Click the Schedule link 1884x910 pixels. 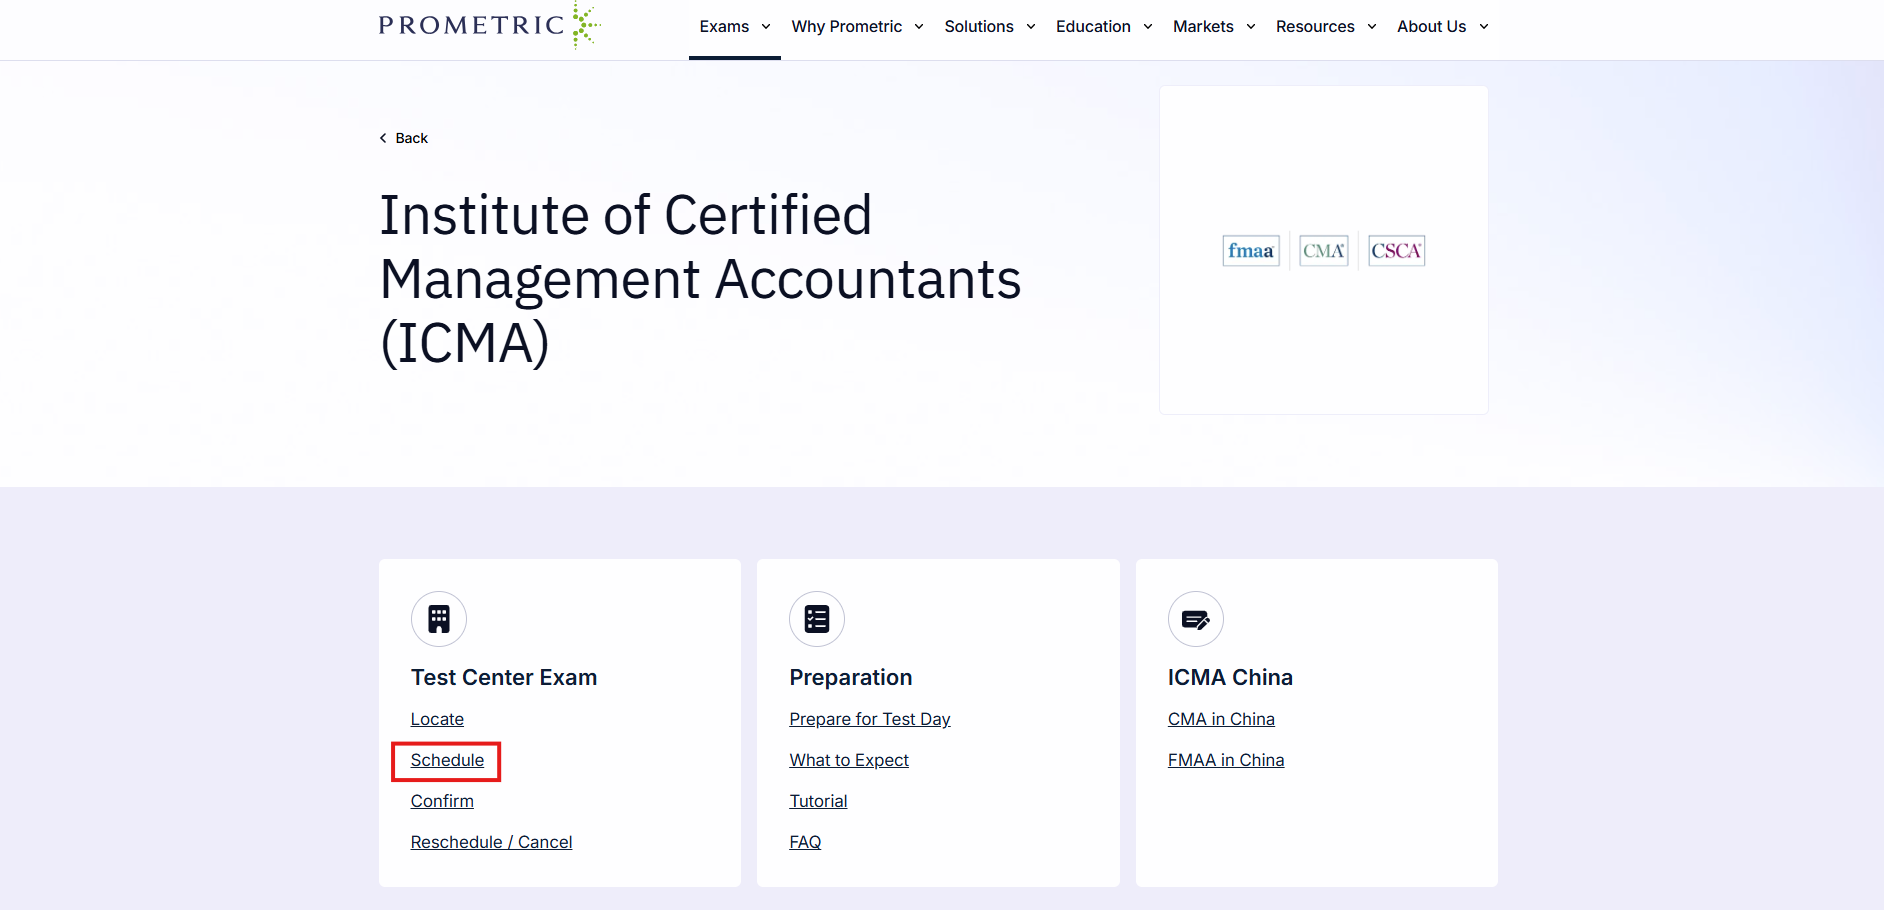(x=445, y=760)
